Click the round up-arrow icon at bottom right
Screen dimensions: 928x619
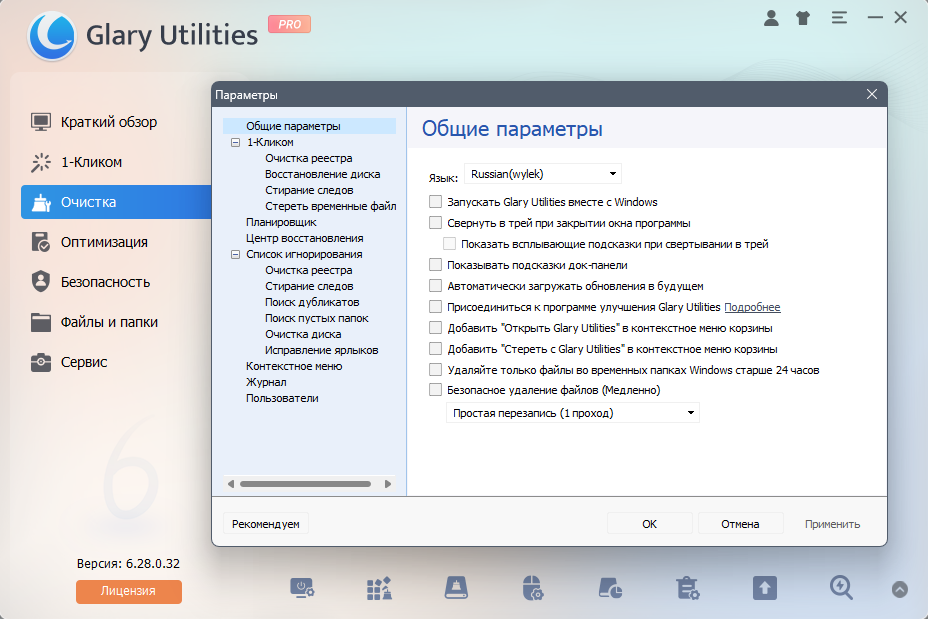(900, 589)
